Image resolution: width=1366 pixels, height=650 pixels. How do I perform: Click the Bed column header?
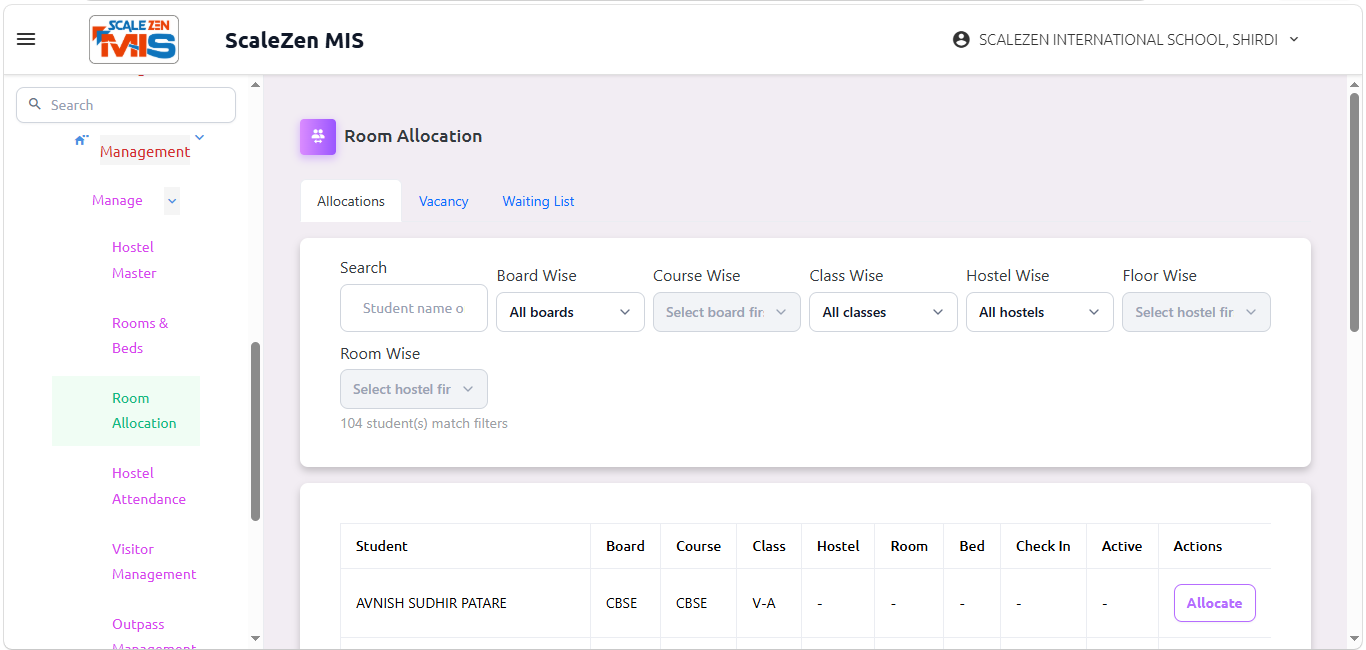972,546
